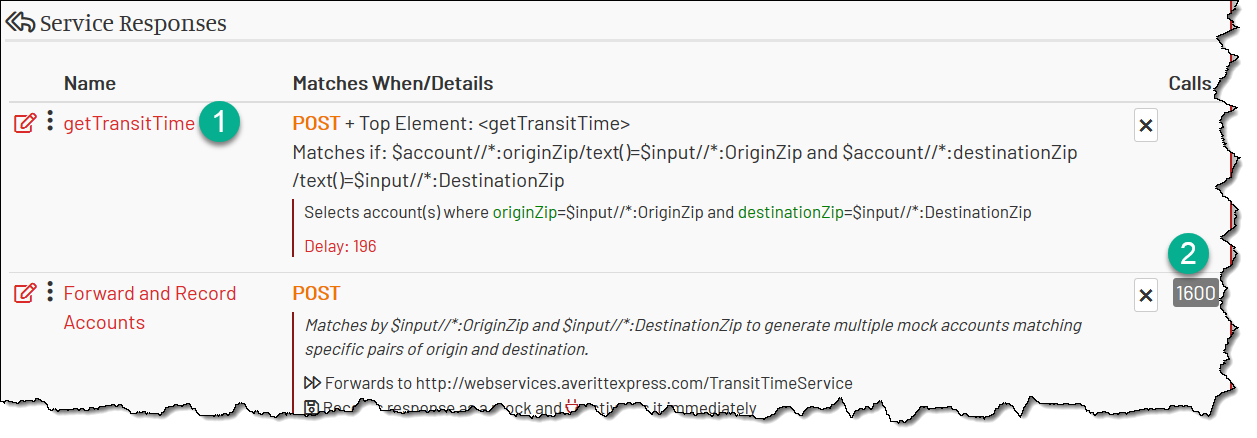This screenshot has width=1257, height=438.
Task: Click the Matches When/Details column header
Action: point(393,83)
